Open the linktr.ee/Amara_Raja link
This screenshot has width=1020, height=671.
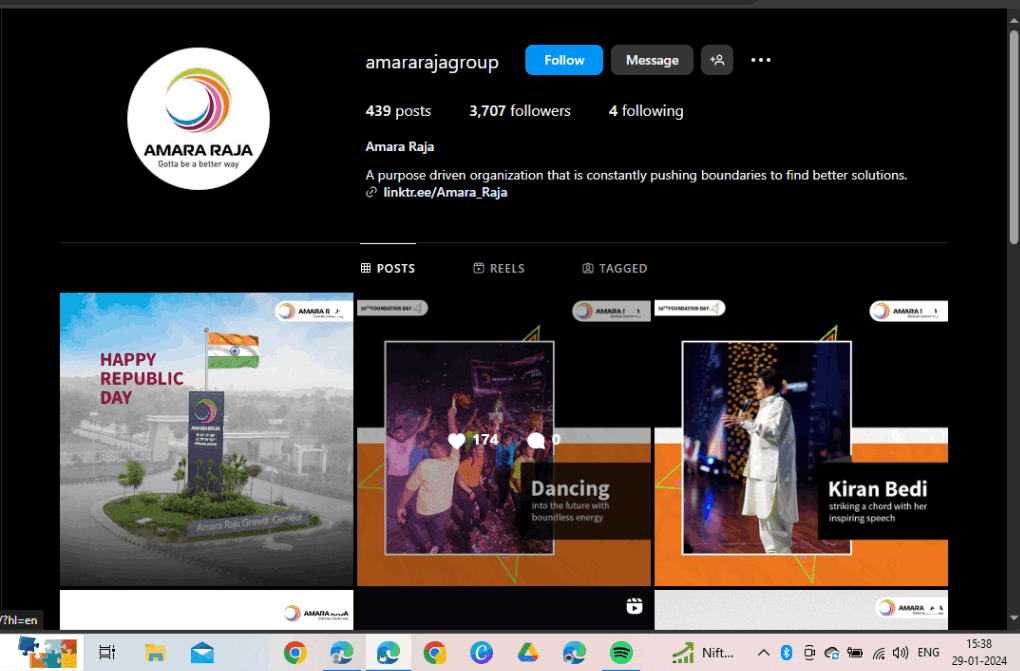(x=446, y=192)
